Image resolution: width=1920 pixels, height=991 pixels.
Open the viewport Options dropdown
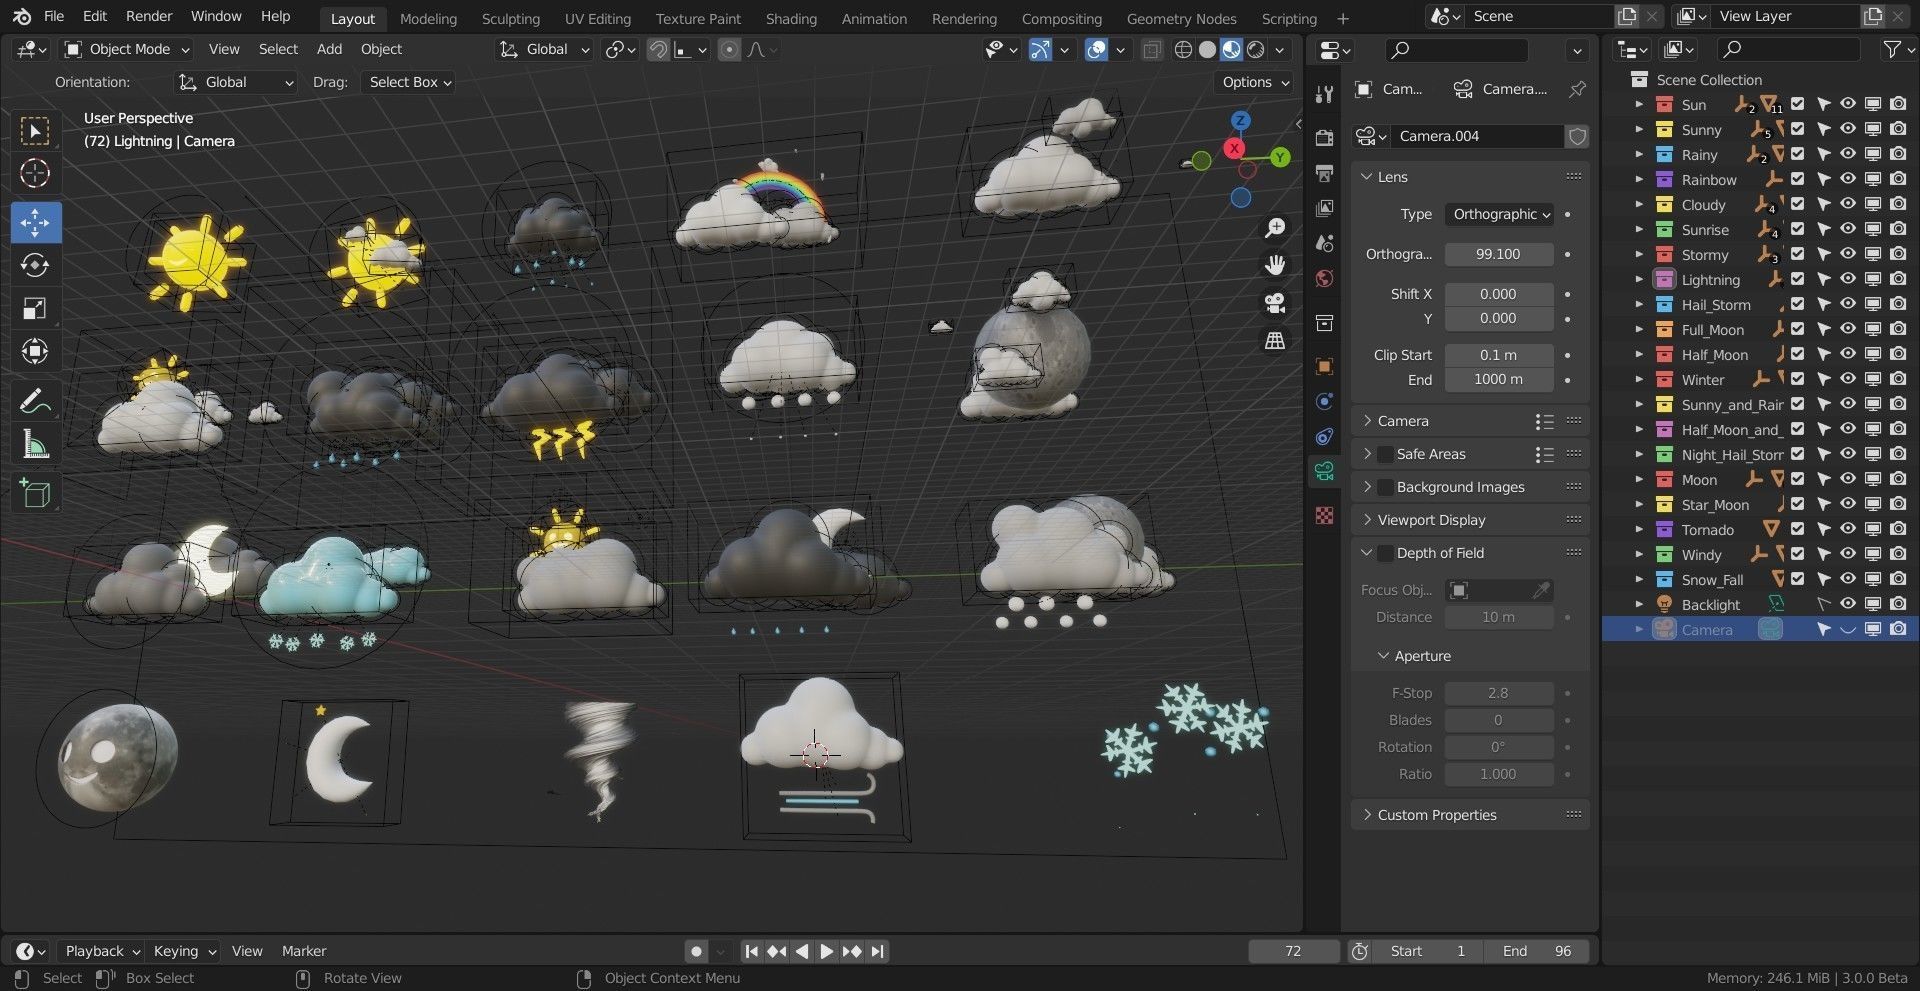[1255, 82]
